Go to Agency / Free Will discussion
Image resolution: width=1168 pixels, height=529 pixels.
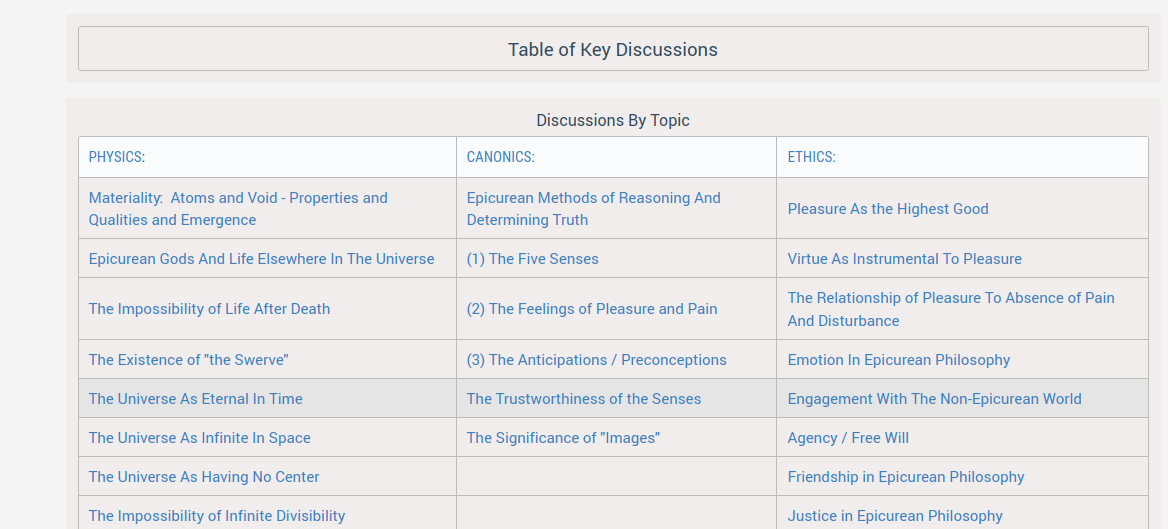tap(848, 438)
